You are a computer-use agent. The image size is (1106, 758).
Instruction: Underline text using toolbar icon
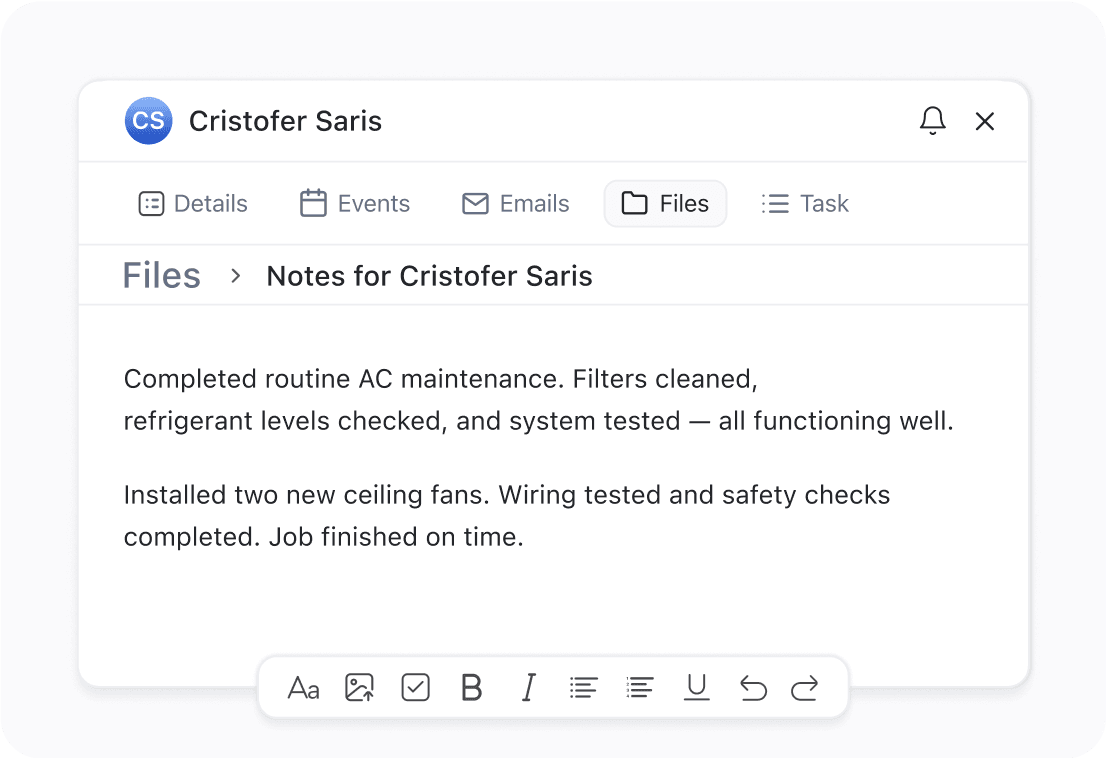697,688
